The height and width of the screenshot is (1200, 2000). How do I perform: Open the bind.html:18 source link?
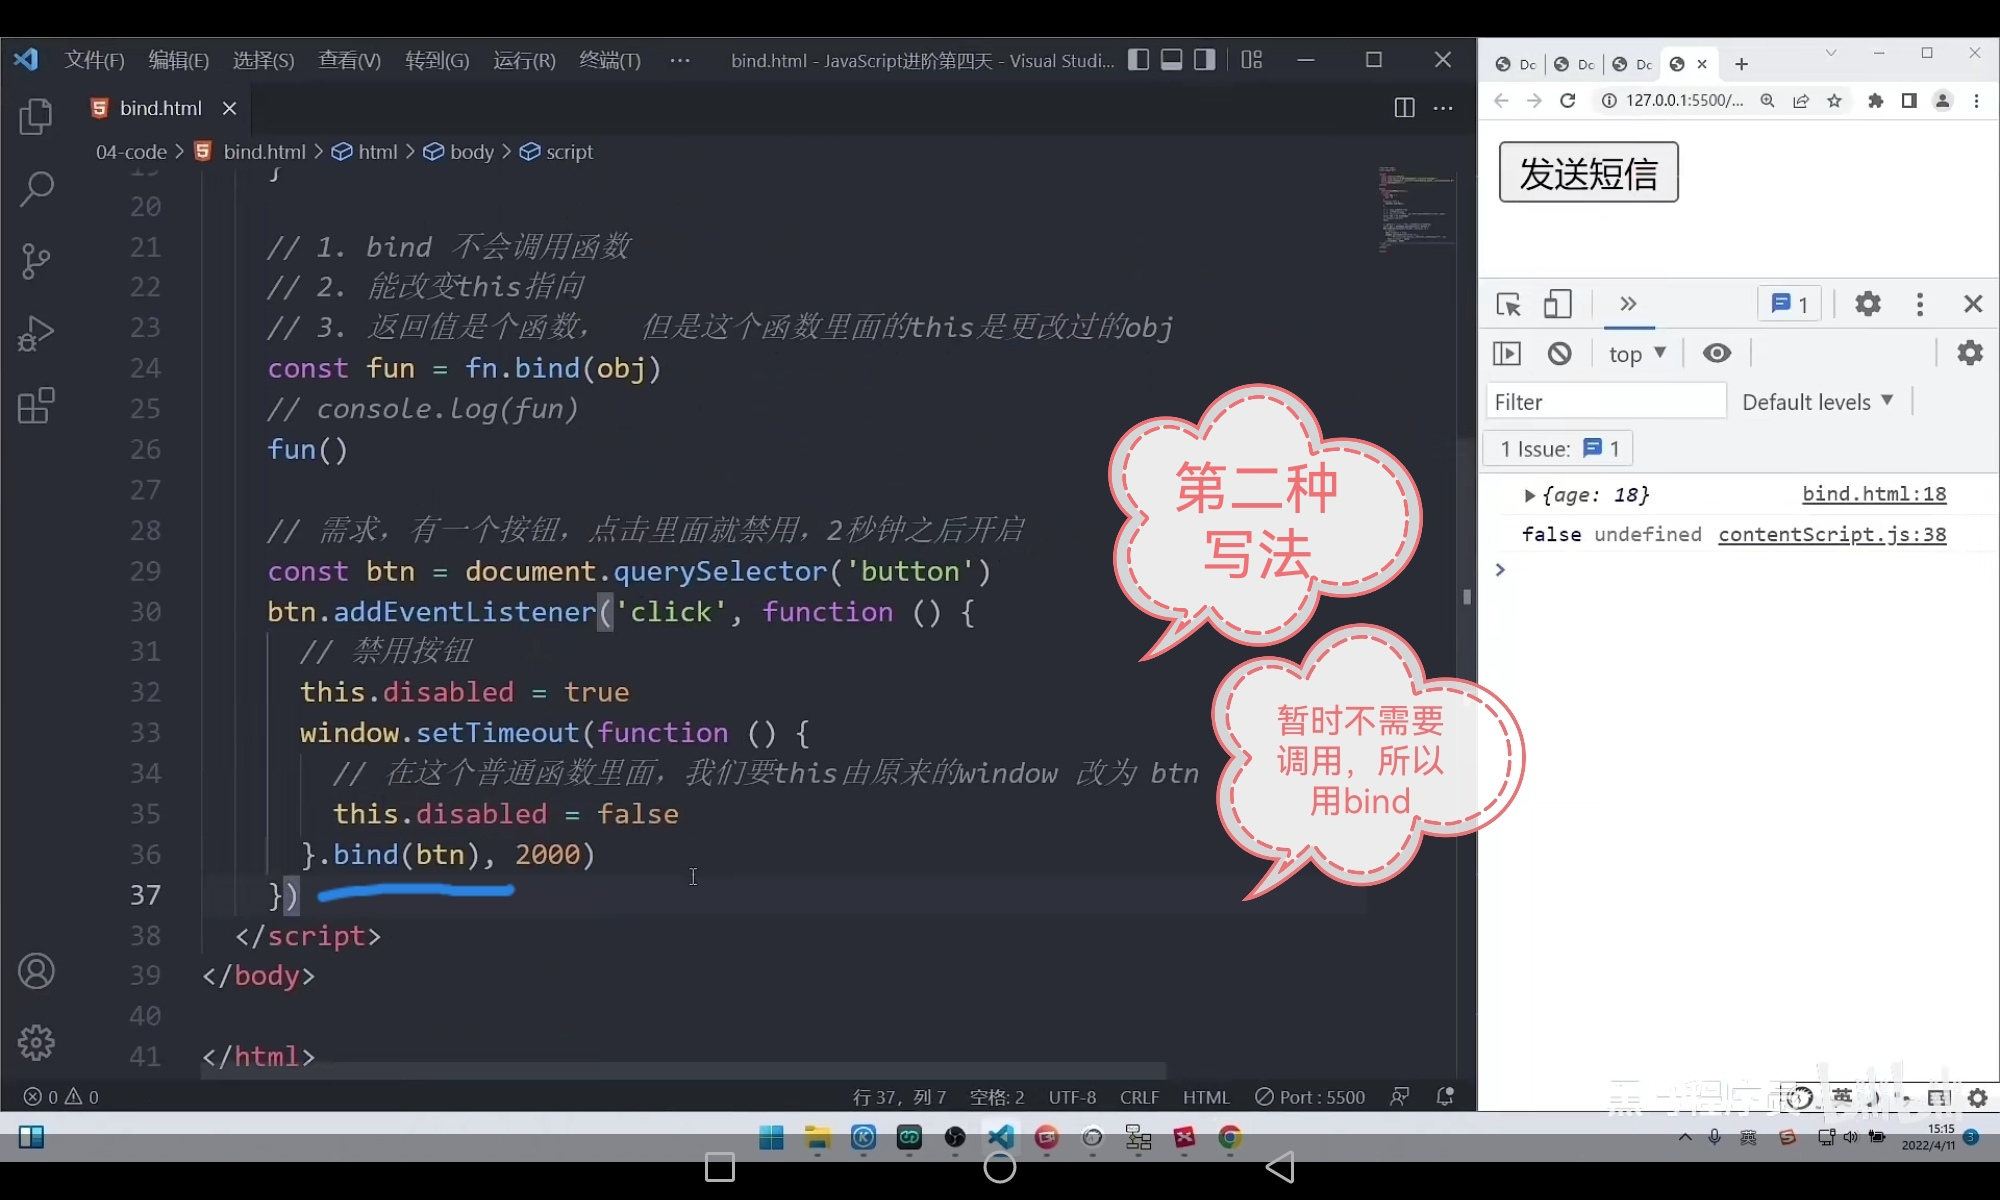1873,494
